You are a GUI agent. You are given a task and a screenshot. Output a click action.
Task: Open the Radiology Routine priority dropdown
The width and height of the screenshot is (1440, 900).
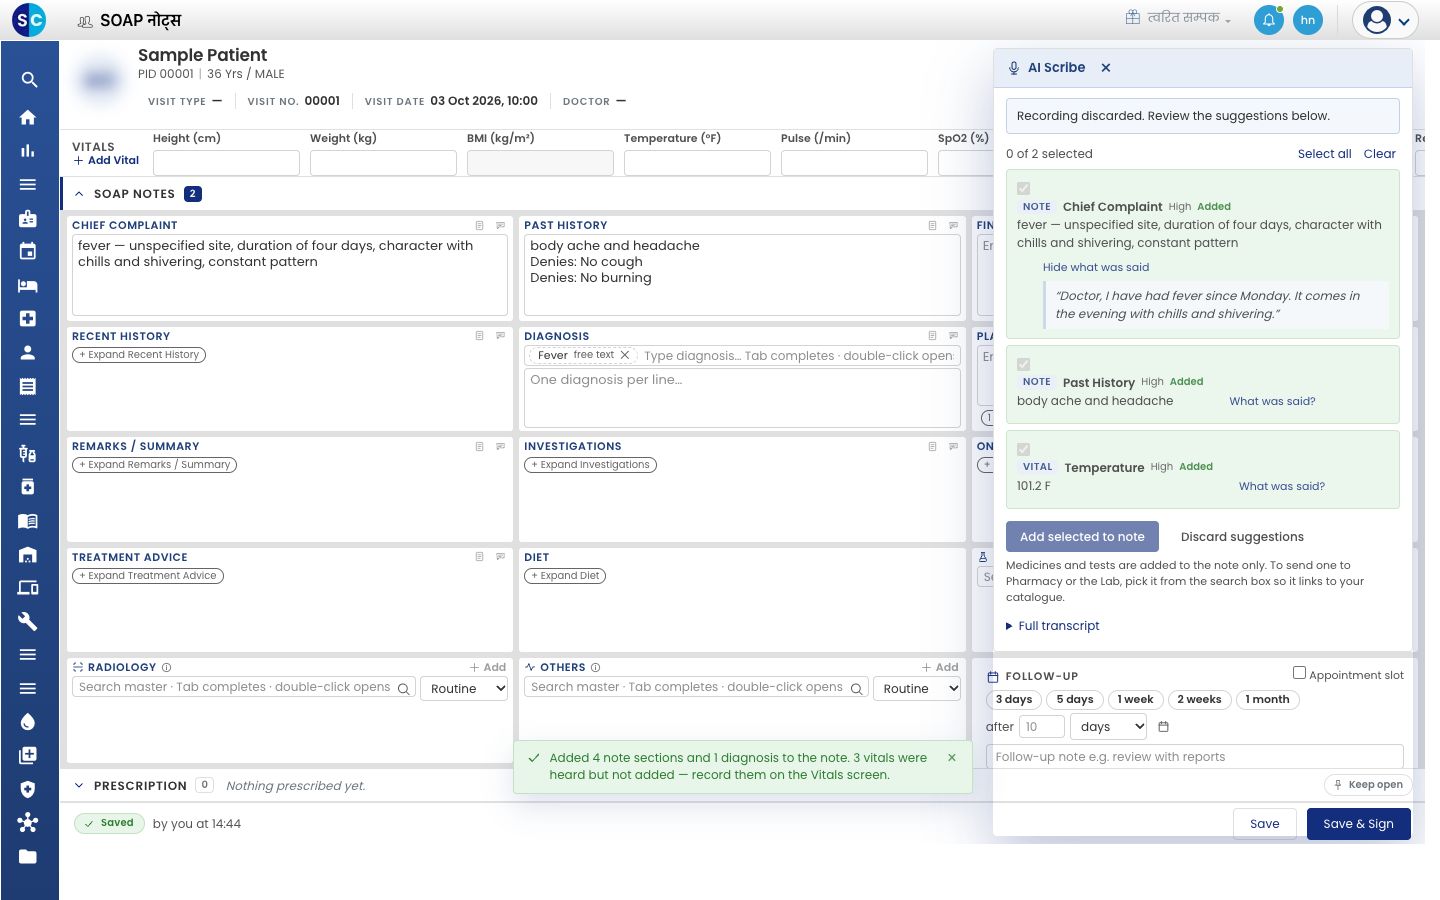(x=465, y=688)
